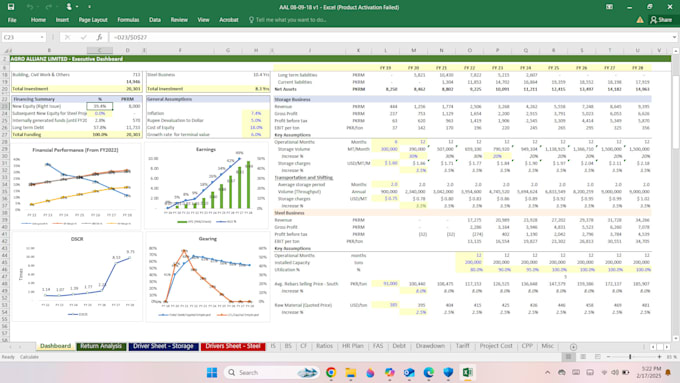Open the Project Cost sheet tab
Viewport: 680px width, 383px height.
coord(496,346)
